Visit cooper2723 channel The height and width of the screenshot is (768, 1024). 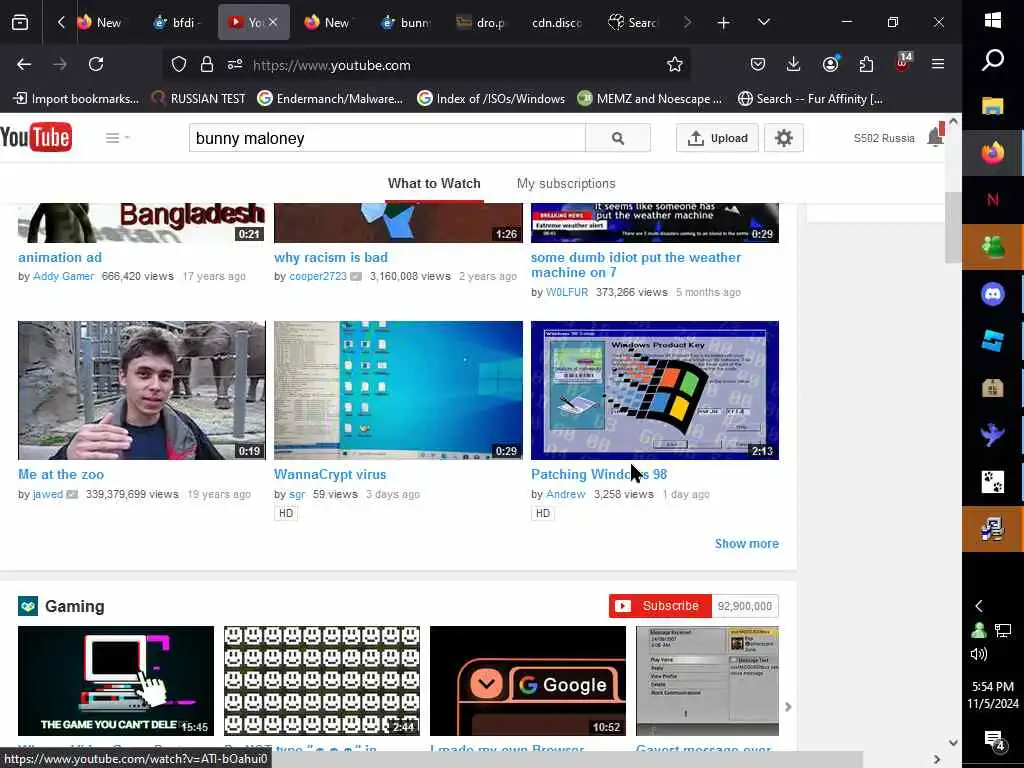[x=318, y=276]
